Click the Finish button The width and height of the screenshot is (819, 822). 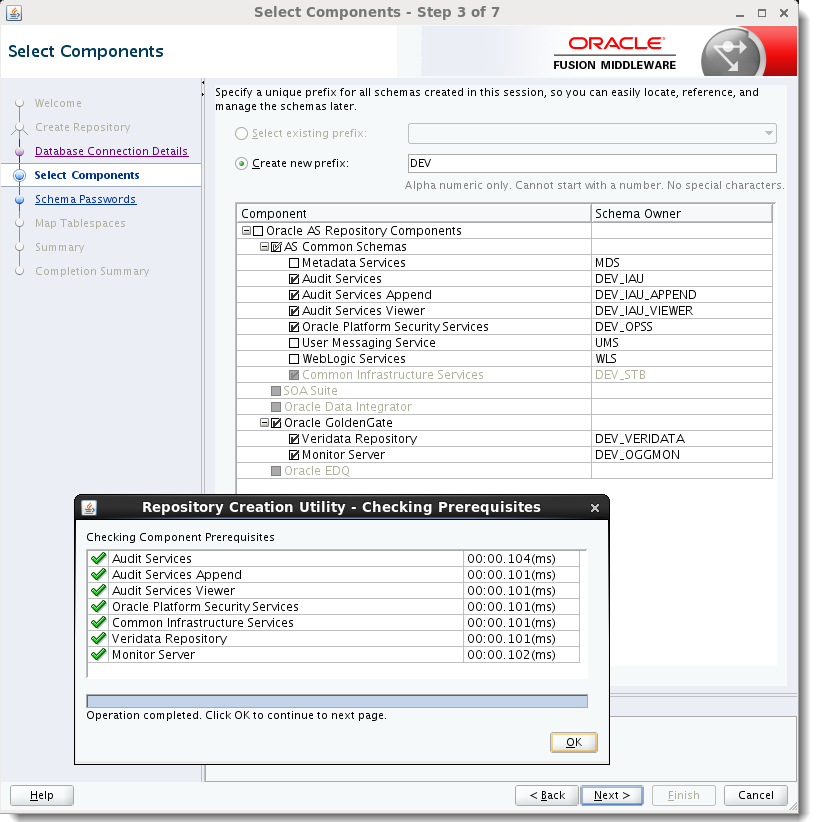pyautogui.click(x=684, y=795)
